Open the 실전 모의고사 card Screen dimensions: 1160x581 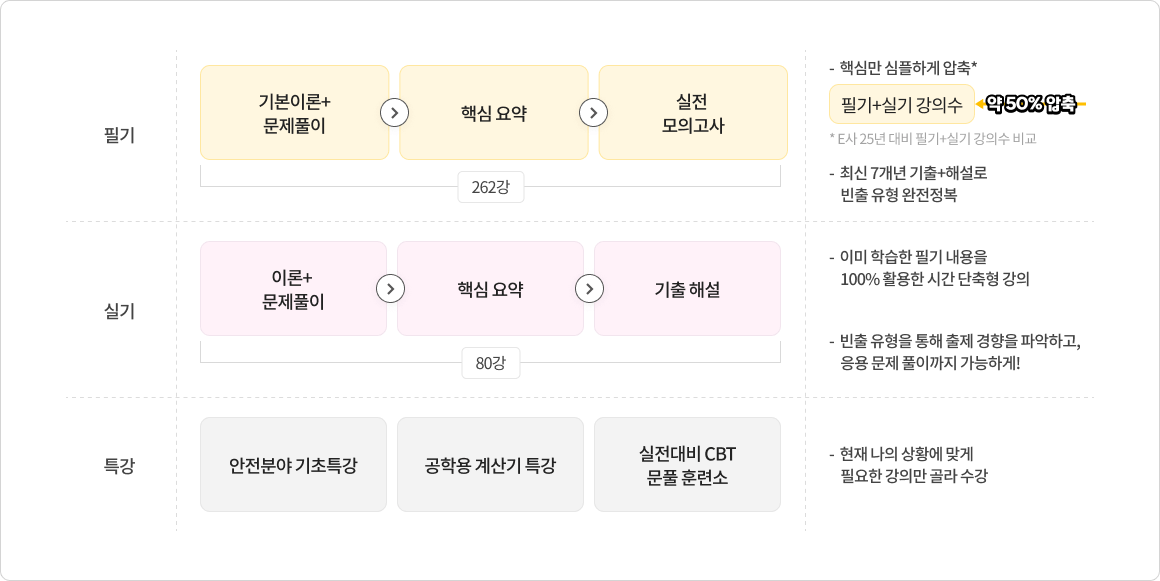coord(693,112)
